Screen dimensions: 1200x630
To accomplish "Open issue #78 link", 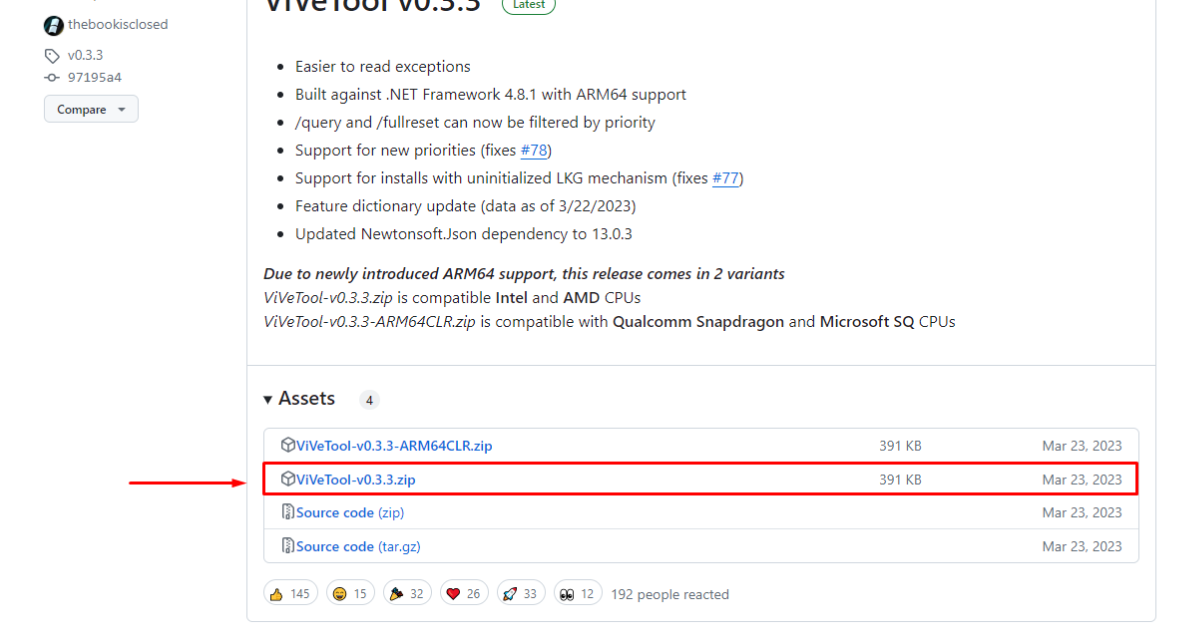I will pyautogui.click(x=533, y=150).
